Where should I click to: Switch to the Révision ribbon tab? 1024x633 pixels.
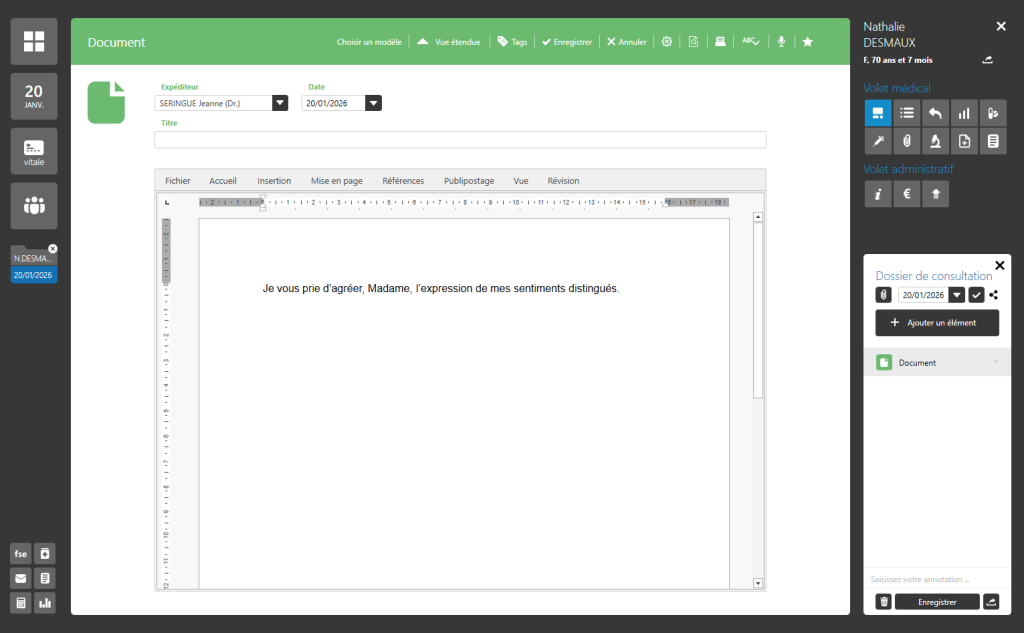563,181
